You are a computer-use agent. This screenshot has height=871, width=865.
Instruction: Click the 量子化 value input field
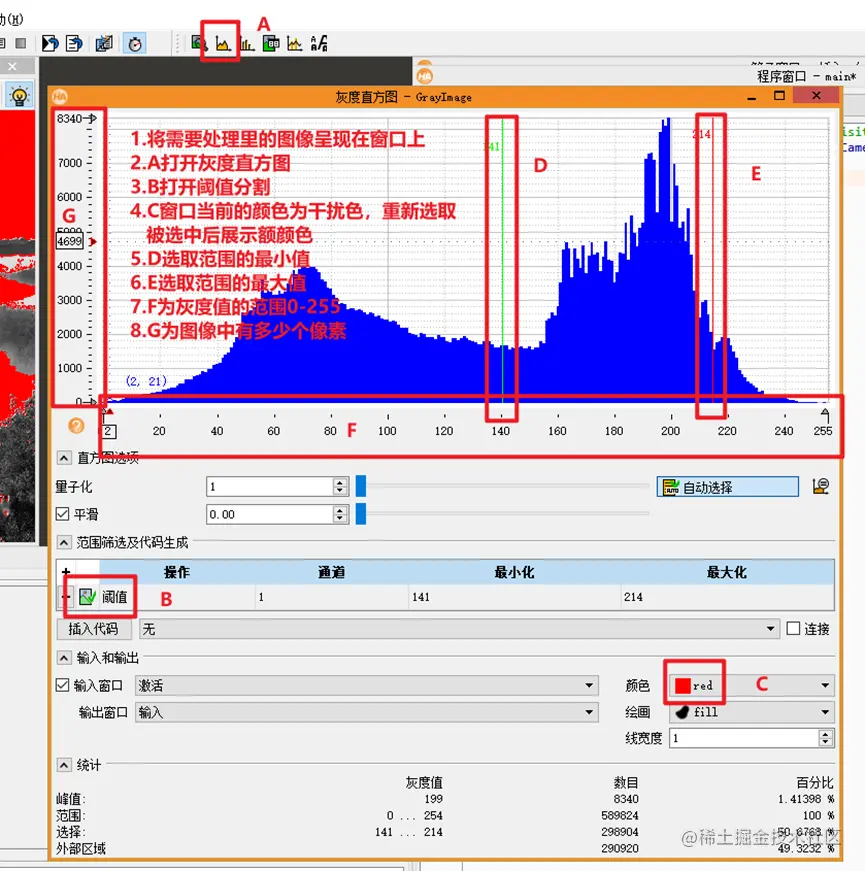click(270, 487)
